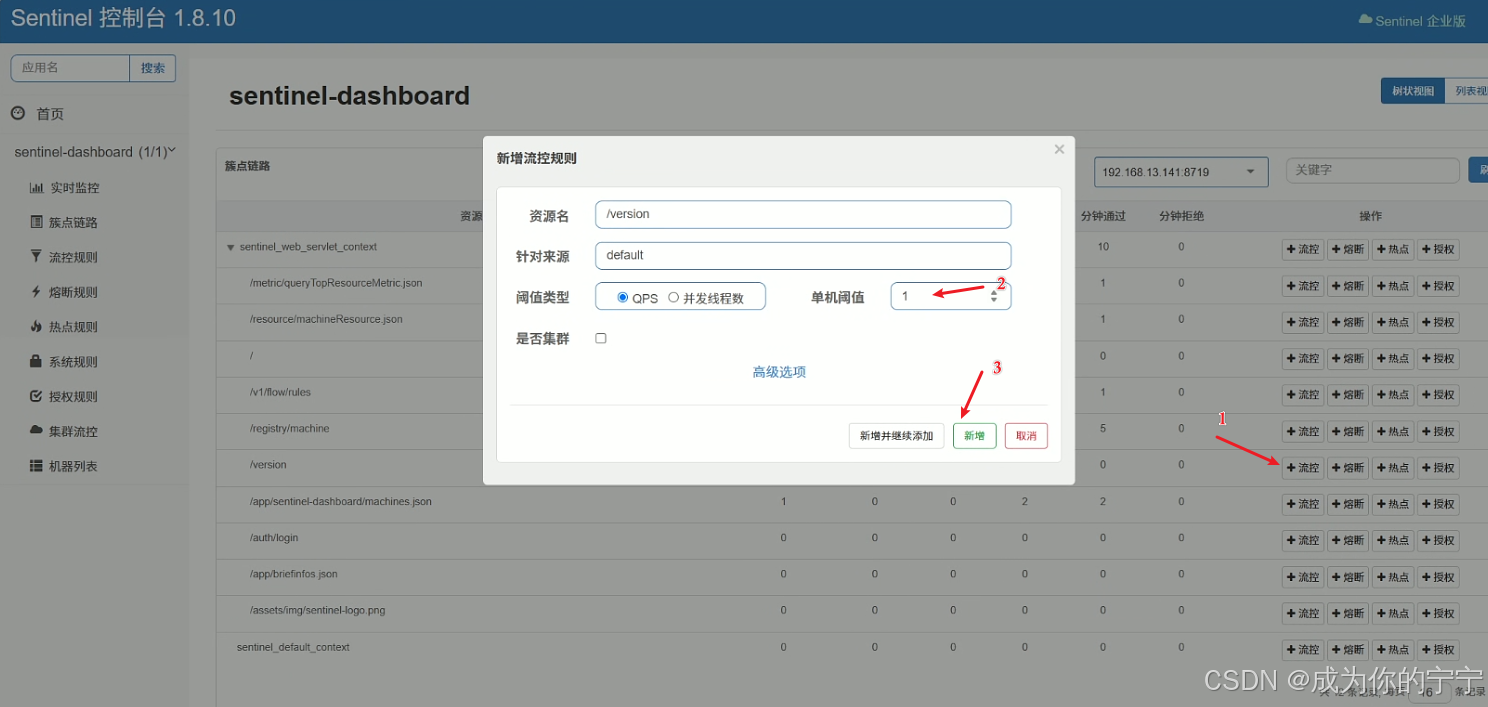This screenshot has height=707, width=1488.
Task: Click the 单机阈值 number field
Action: pyautogui.click(x=950, y=296)
